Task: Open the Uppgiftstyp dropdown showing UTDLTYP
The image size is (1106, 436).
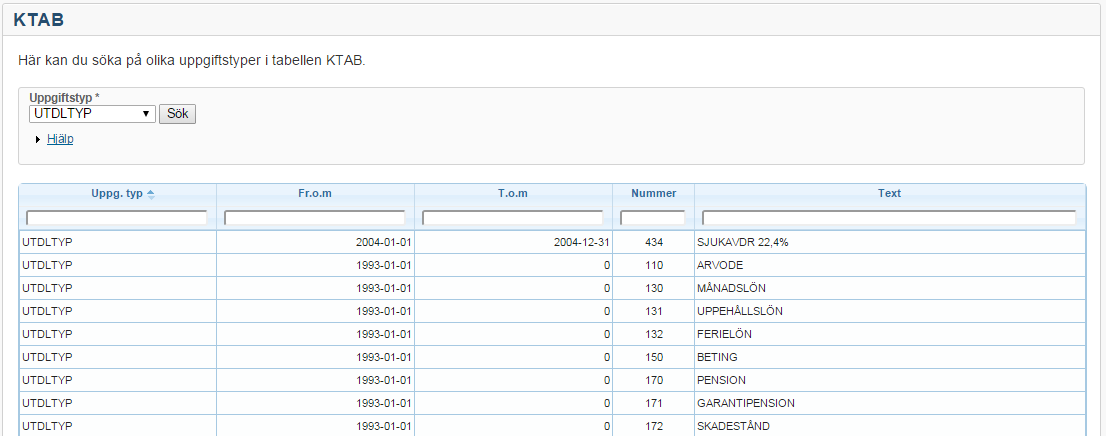Action: pos(92,114)
